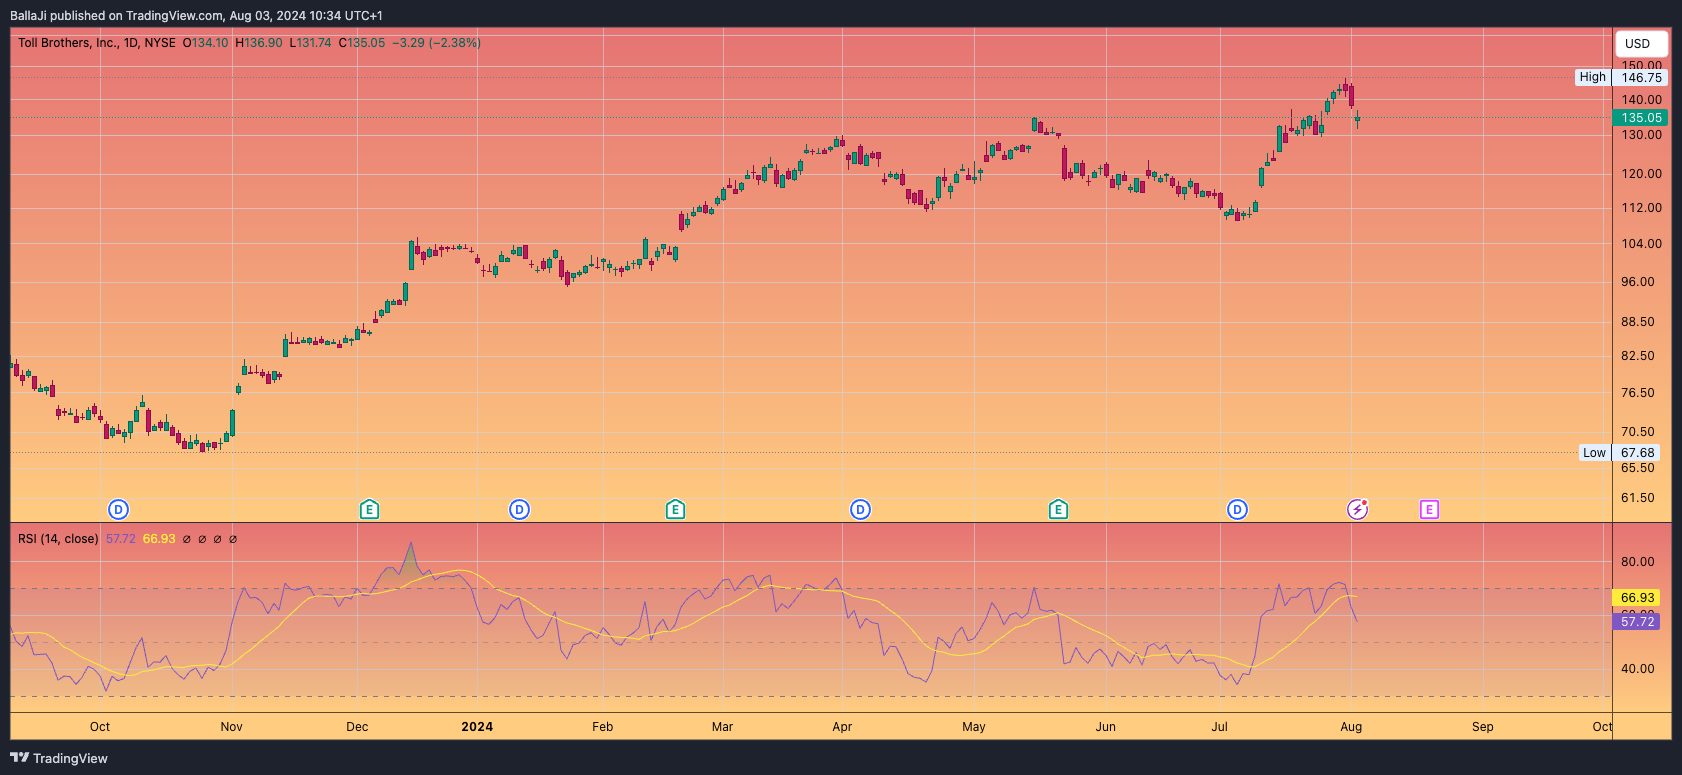Click the 96.00 price axis label
Viewport: 1682px width, 775px height.
1638,282
